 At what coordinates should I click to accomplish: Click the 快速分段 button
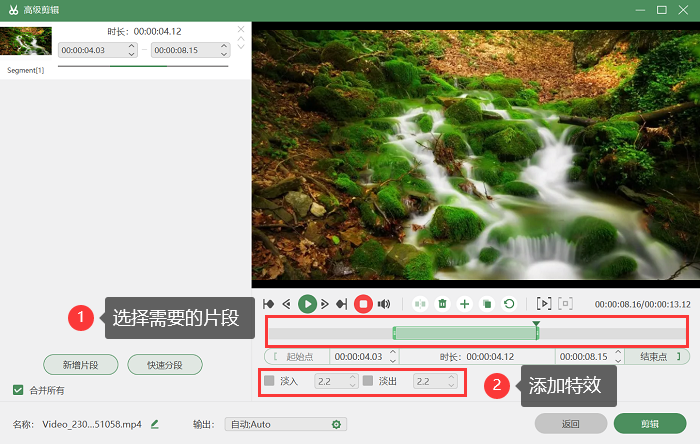(165, 365)
